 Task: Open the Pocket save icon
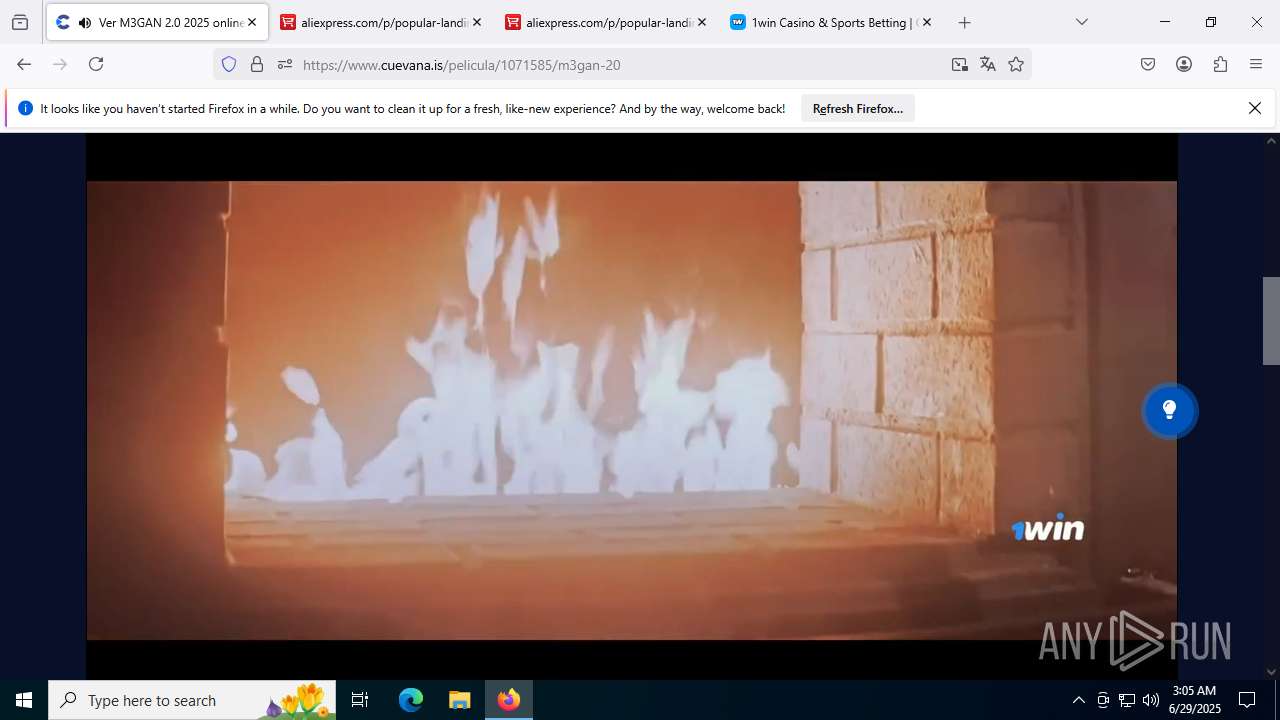point(1148,64)
